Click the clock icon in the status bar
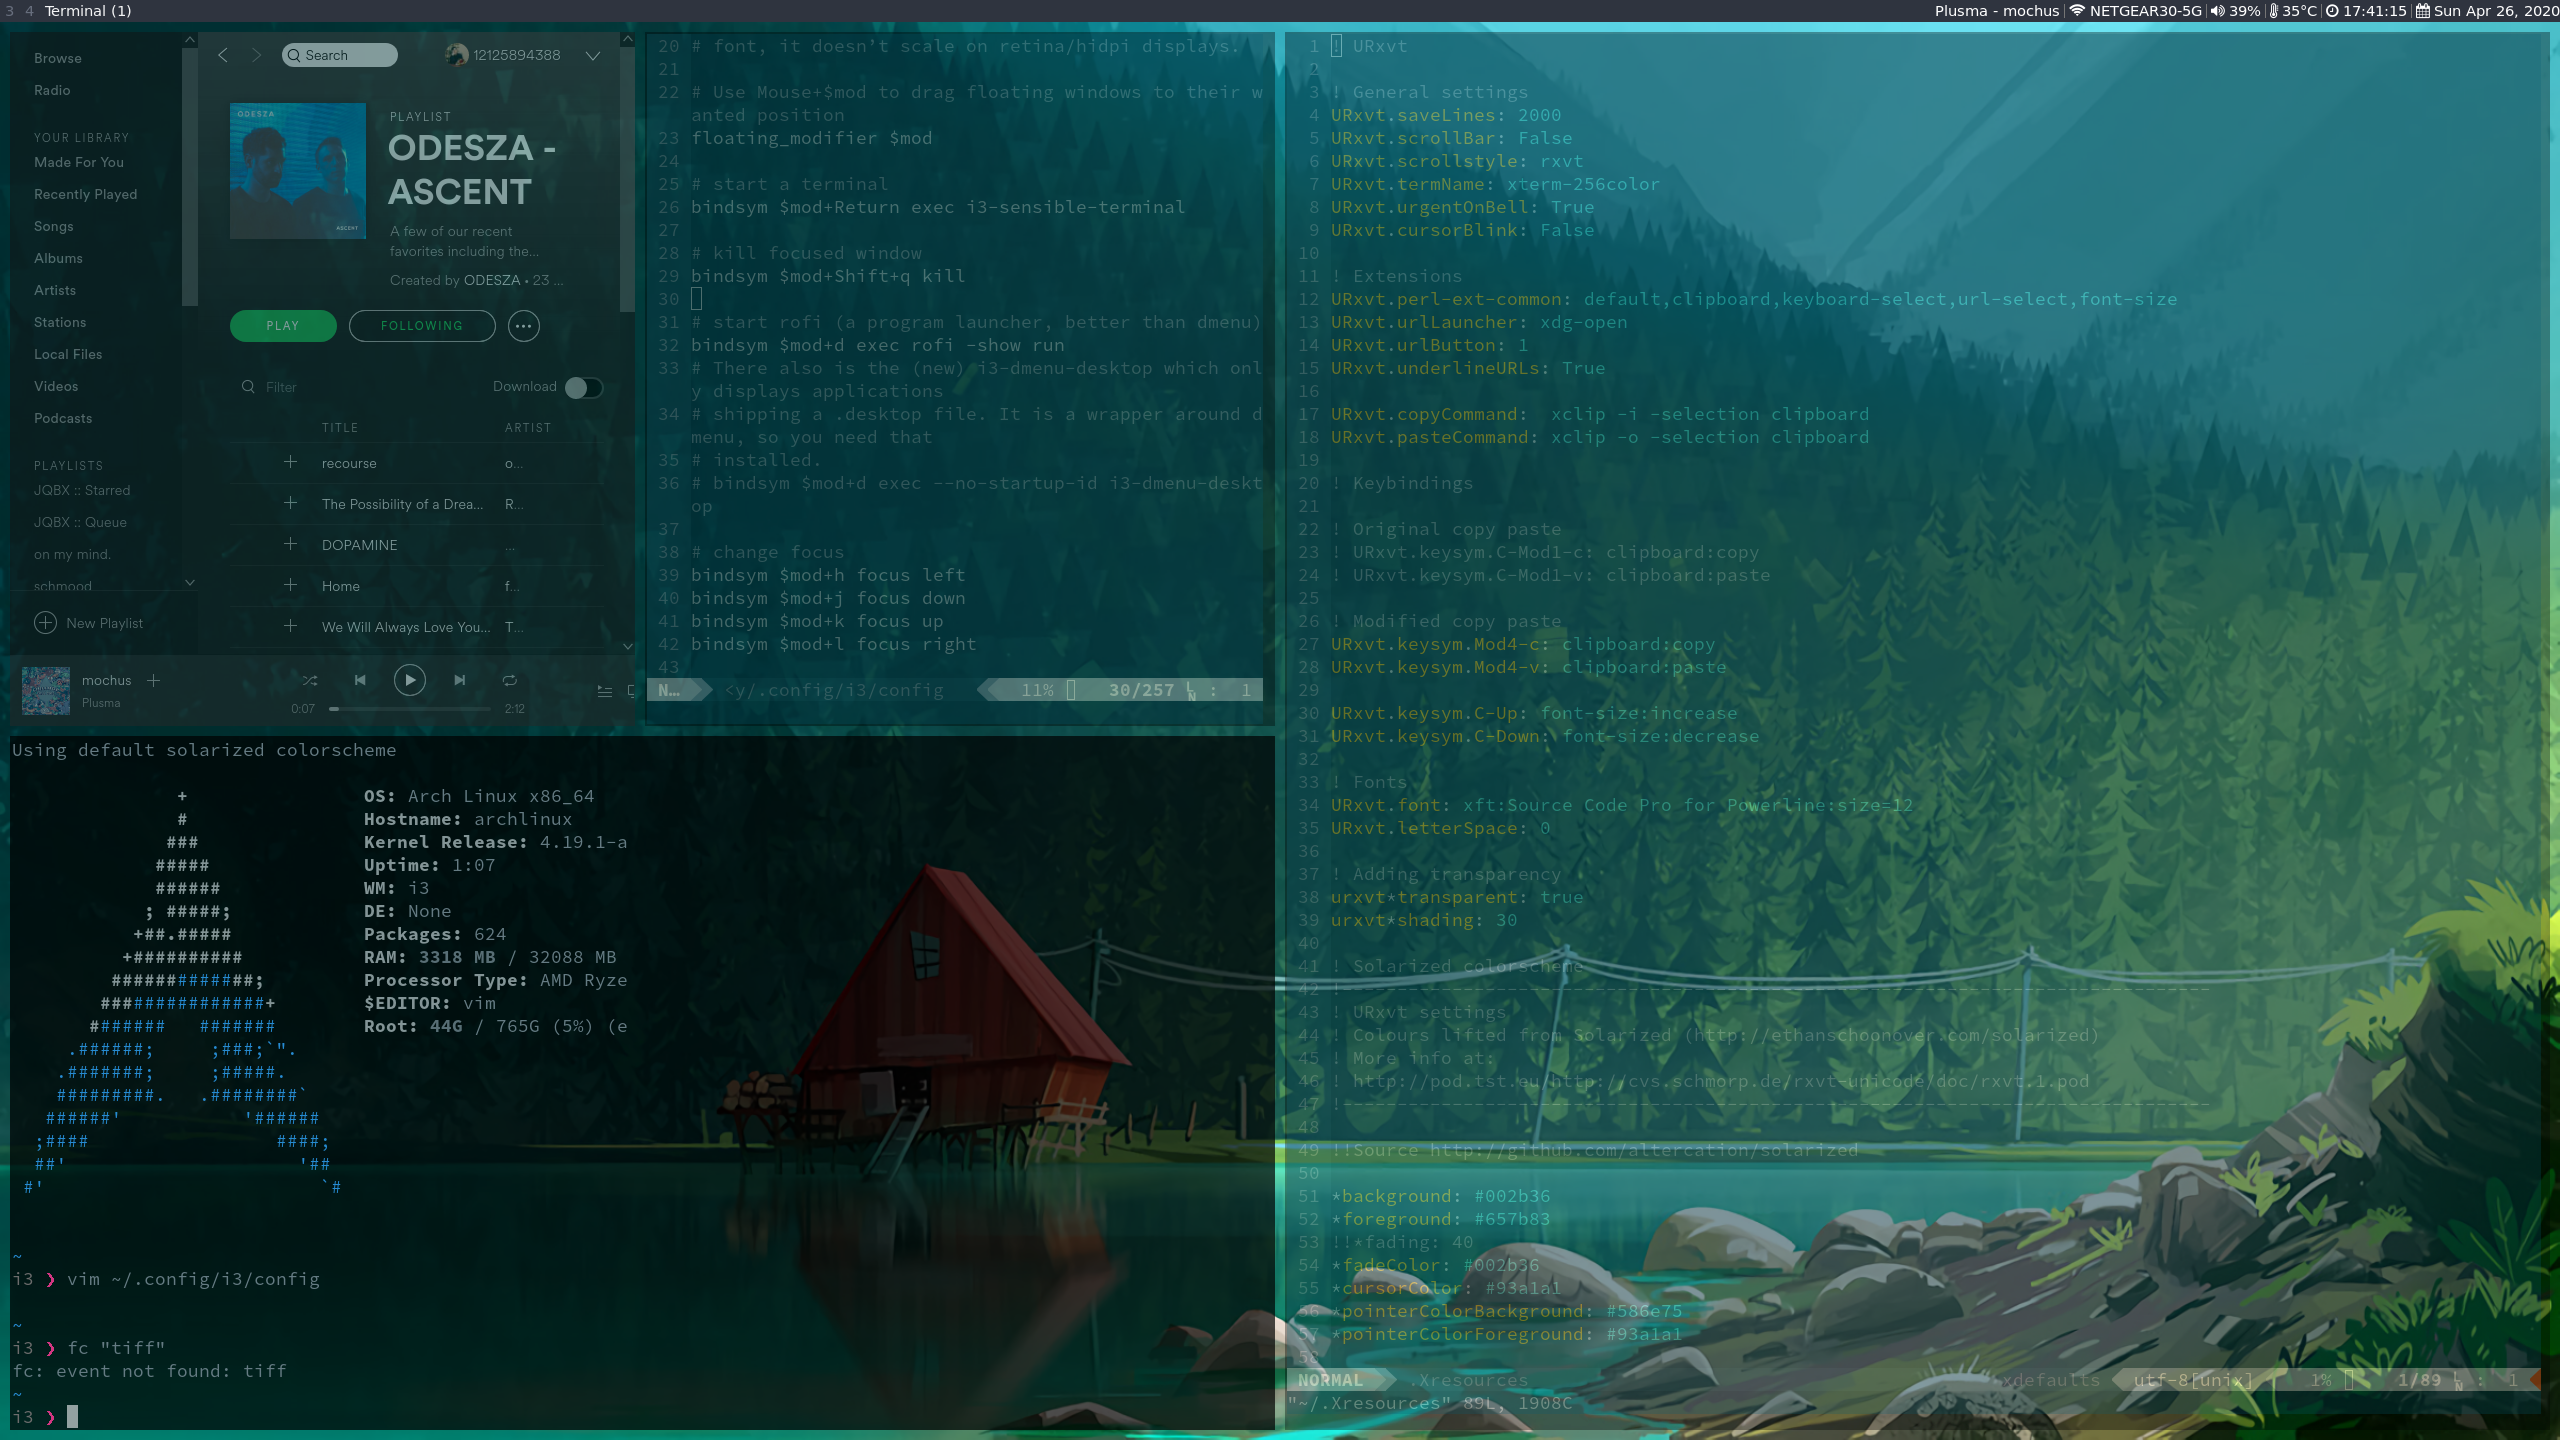The width and height of the screenshot is (2560, 1440). point(2332,11)
